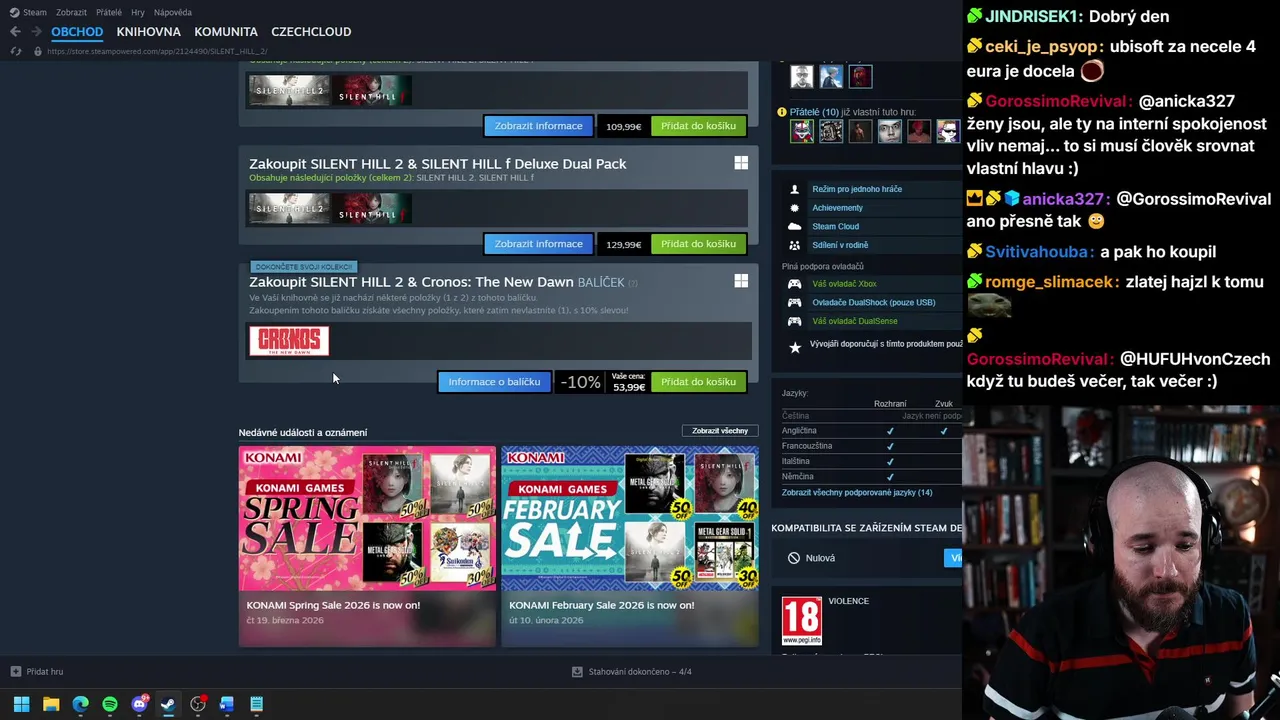Open the Stahování dokončeno downloads status
This screenshot has width=1280, height=720.
(x=632, y=671)
